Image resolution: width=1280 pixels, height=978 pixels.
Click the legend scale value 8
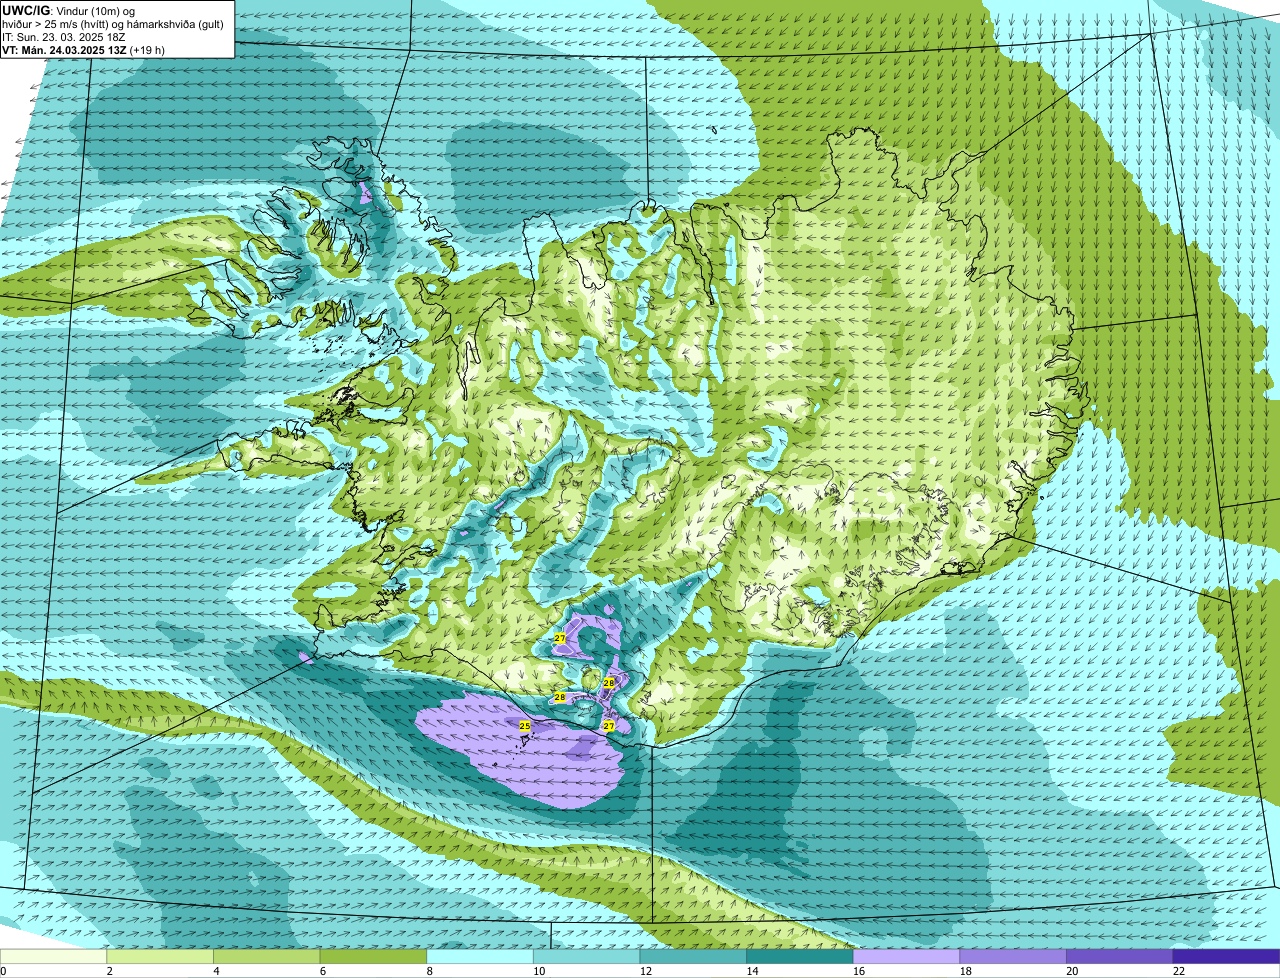click(429, 971)
